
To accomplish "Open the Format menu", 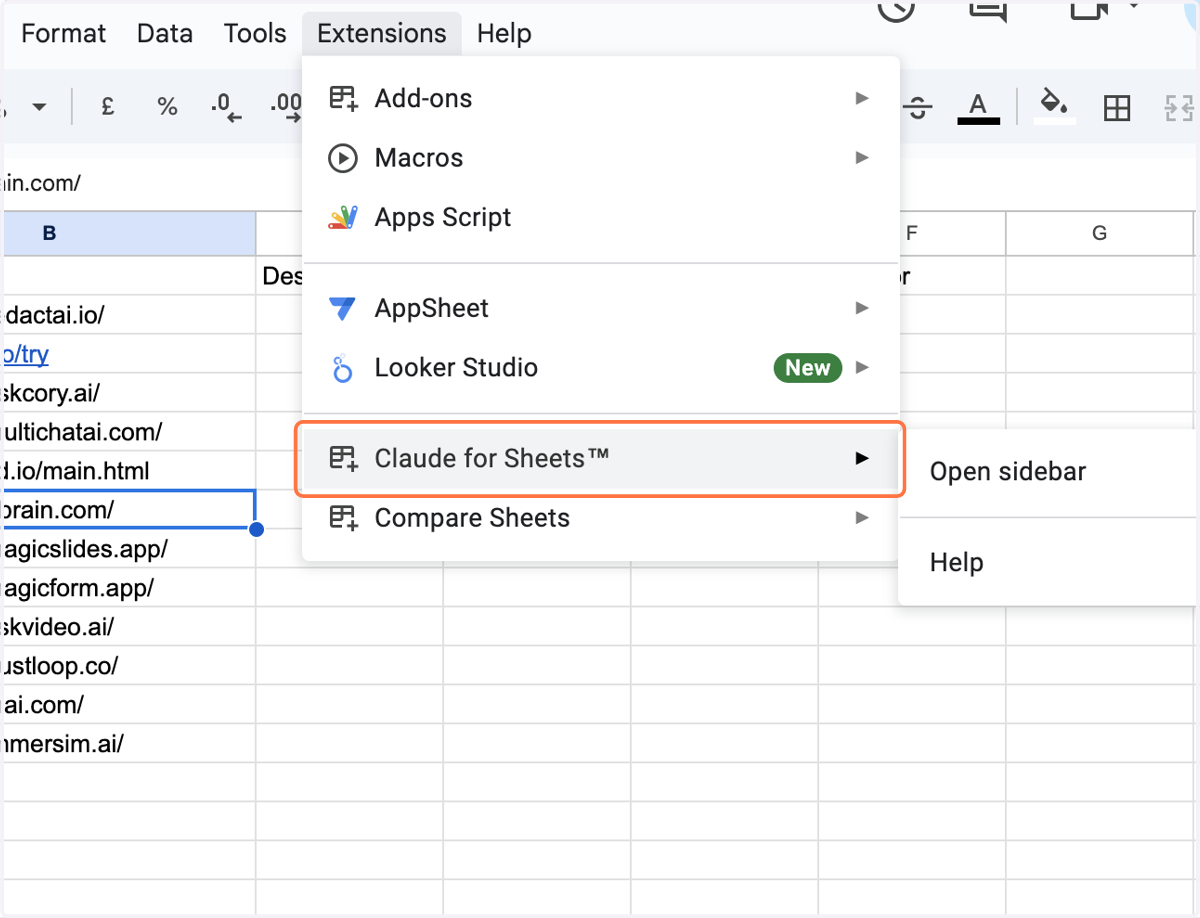I will (63, 33).
